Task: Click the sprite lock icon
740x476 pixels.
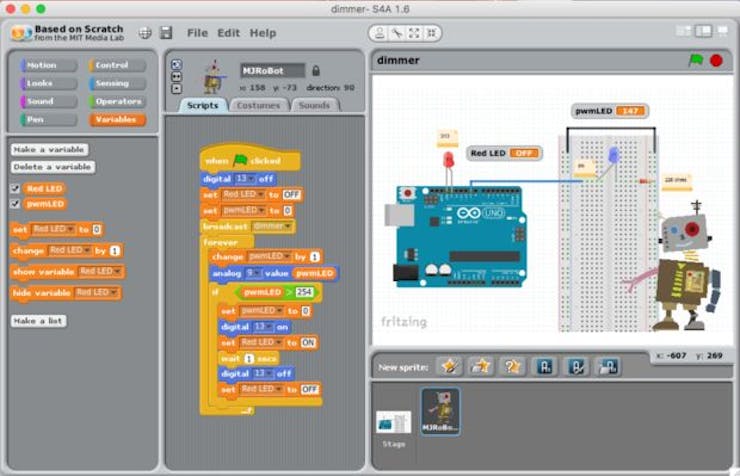Action: (316, 71)
